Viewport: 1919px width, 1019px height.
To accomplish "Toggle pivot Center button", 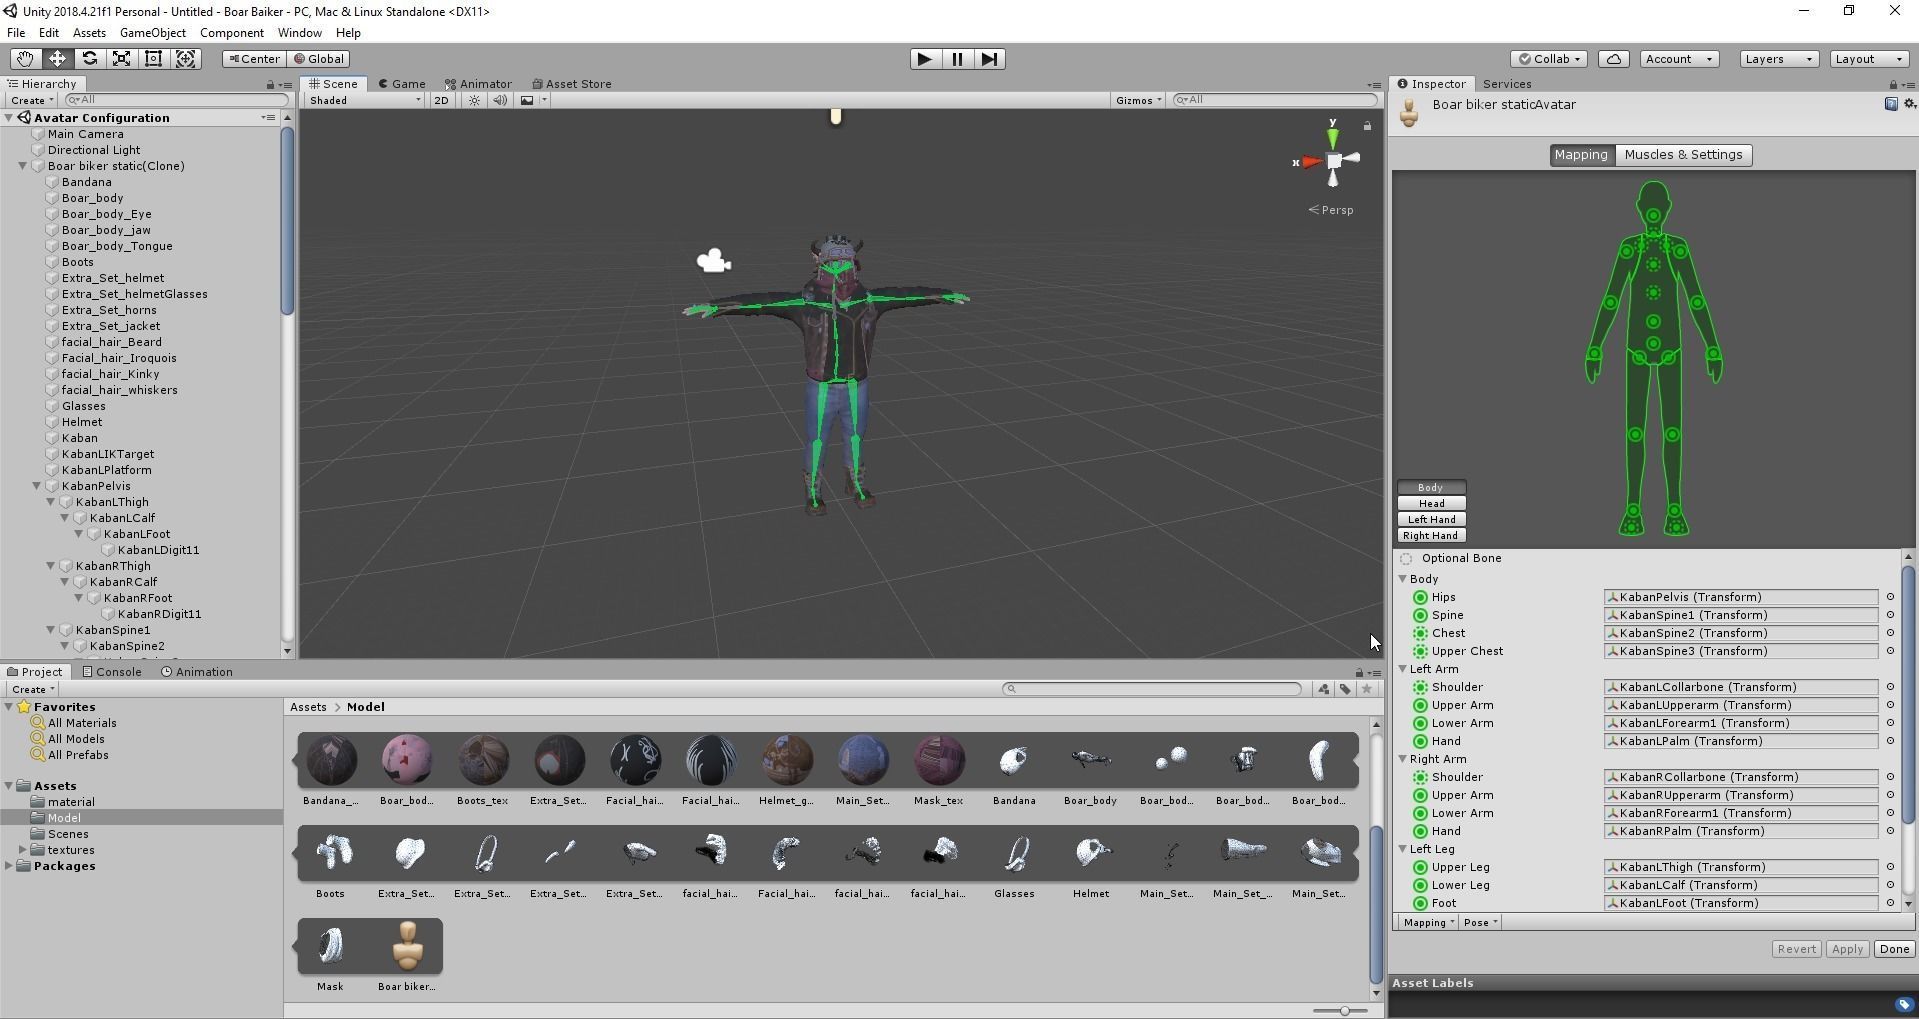I will pyautogui.click(x=254, y=59).
